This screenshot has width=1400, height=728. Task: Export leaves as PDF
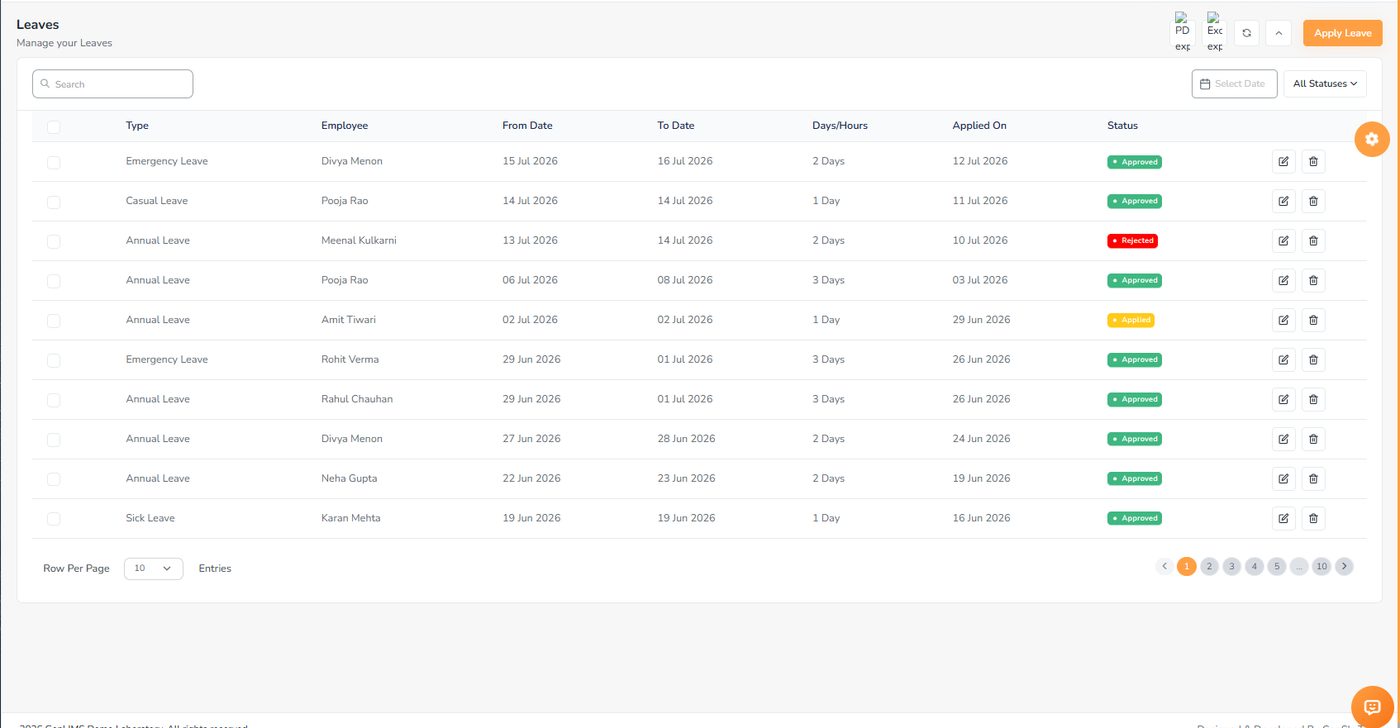(1183, 32)
